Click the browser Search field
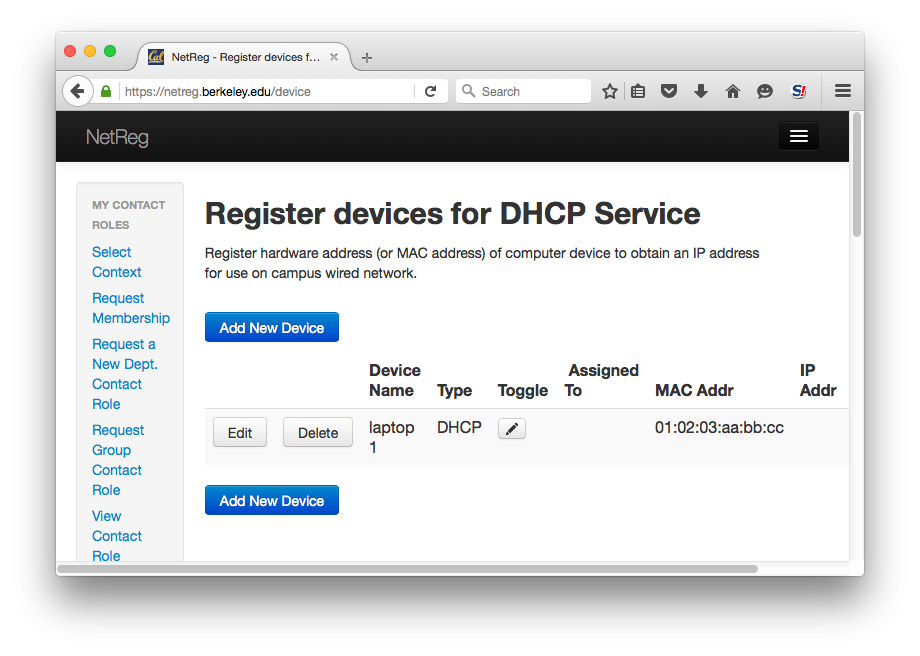This screenshot has width=920, height=656. (523, 92)
